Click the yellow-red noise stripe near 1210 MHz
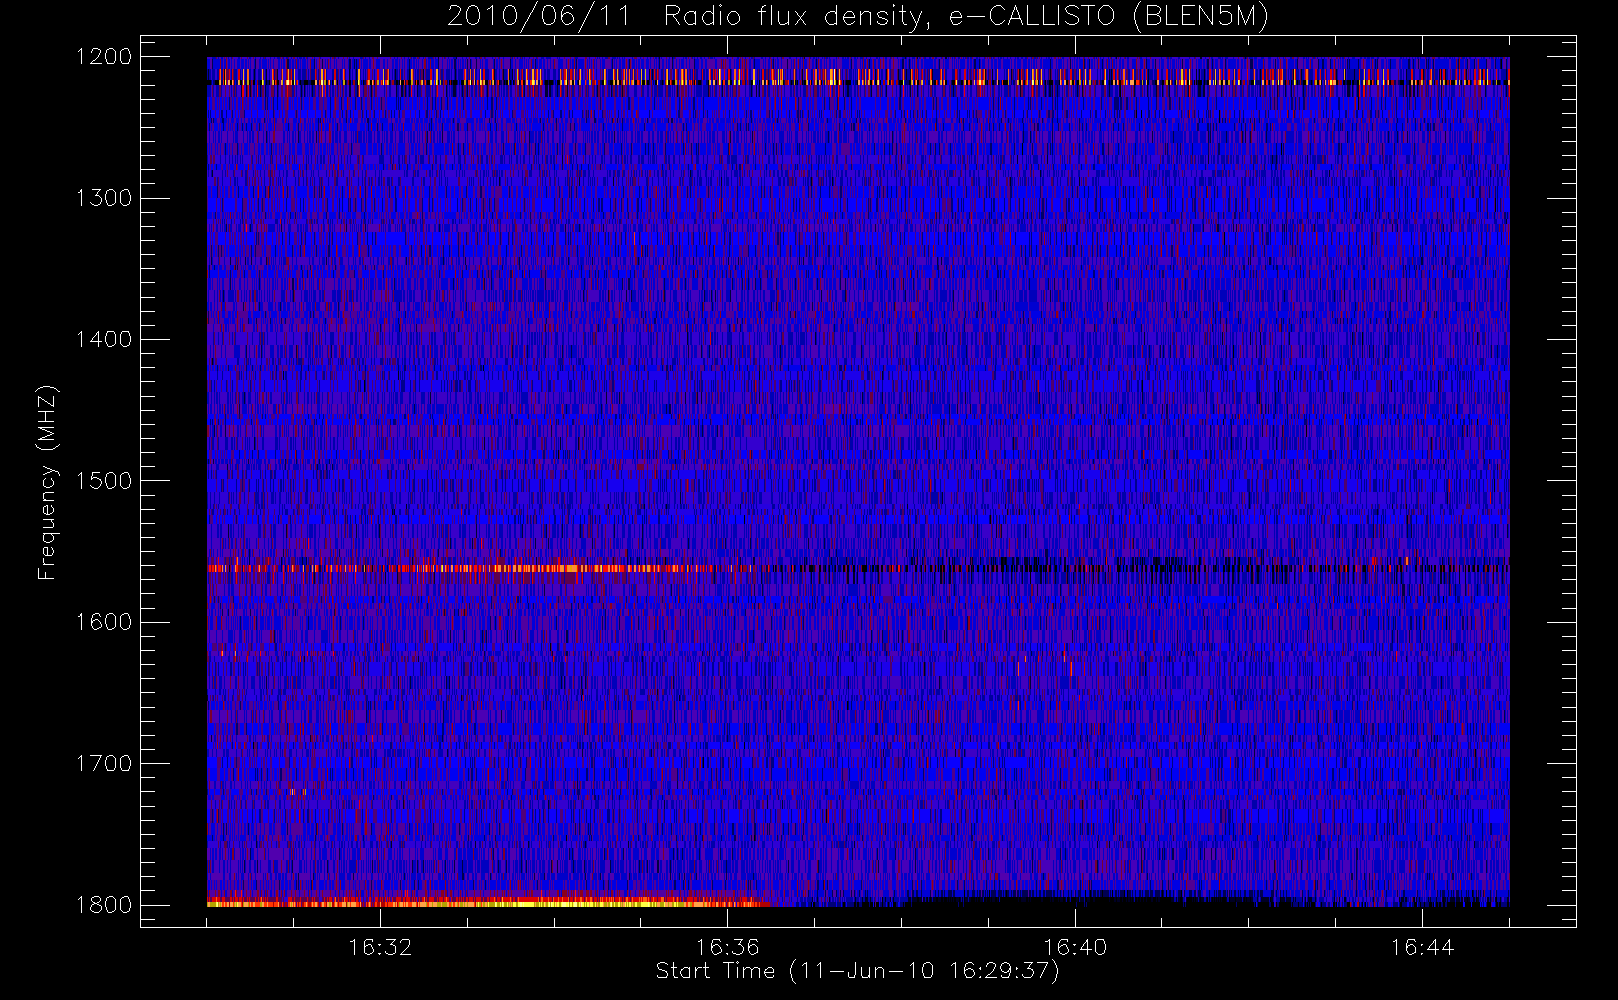Image resolution: width=1618 pixels, height=1000 pixels. pos(858,76)
